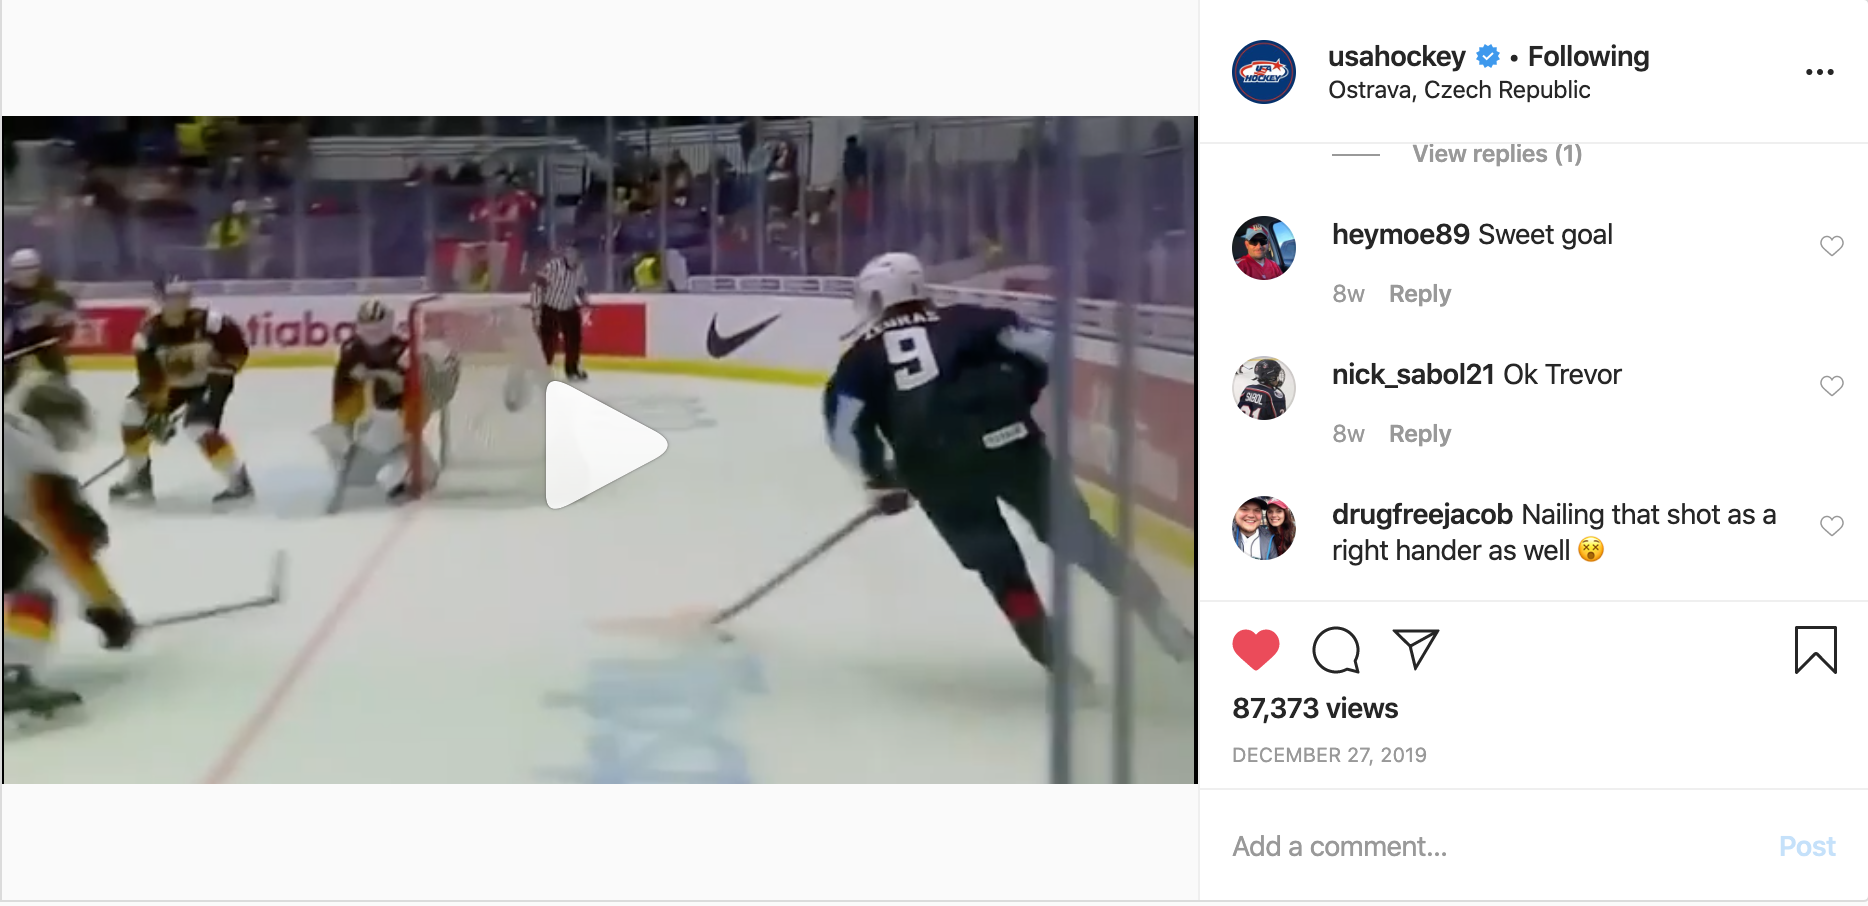Expand View replies (1)
The height and width of the screenshot is (906, 1868).
click(1497, 154)
